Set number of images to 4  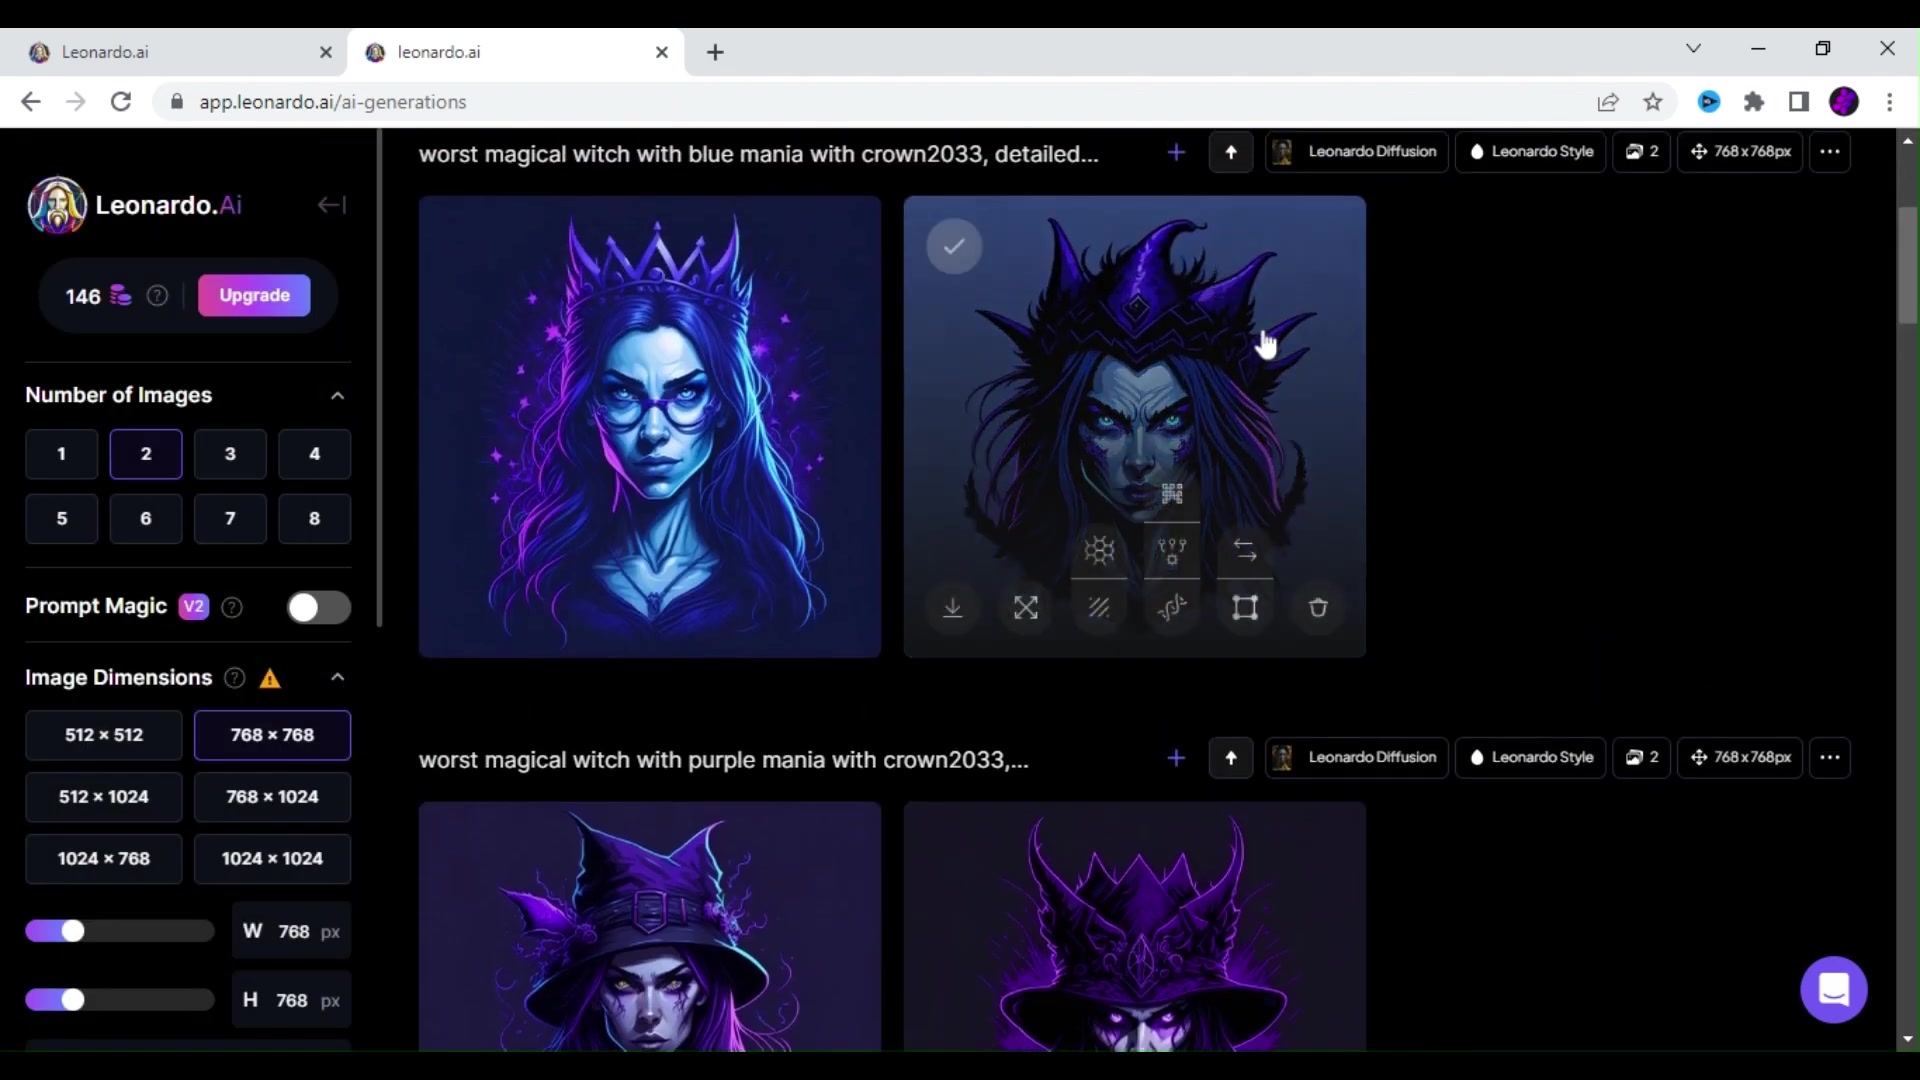pos(314,454)
